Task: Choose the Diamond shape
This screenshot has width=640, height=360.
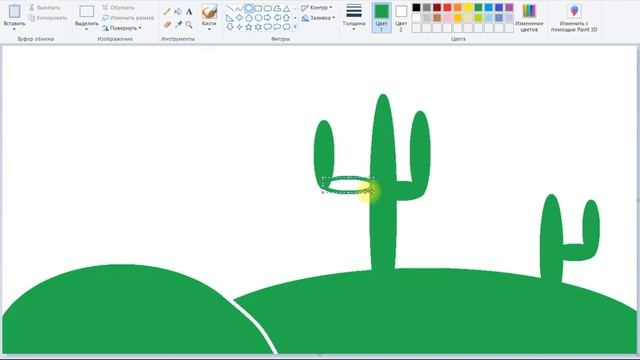Action: point(239,18)
